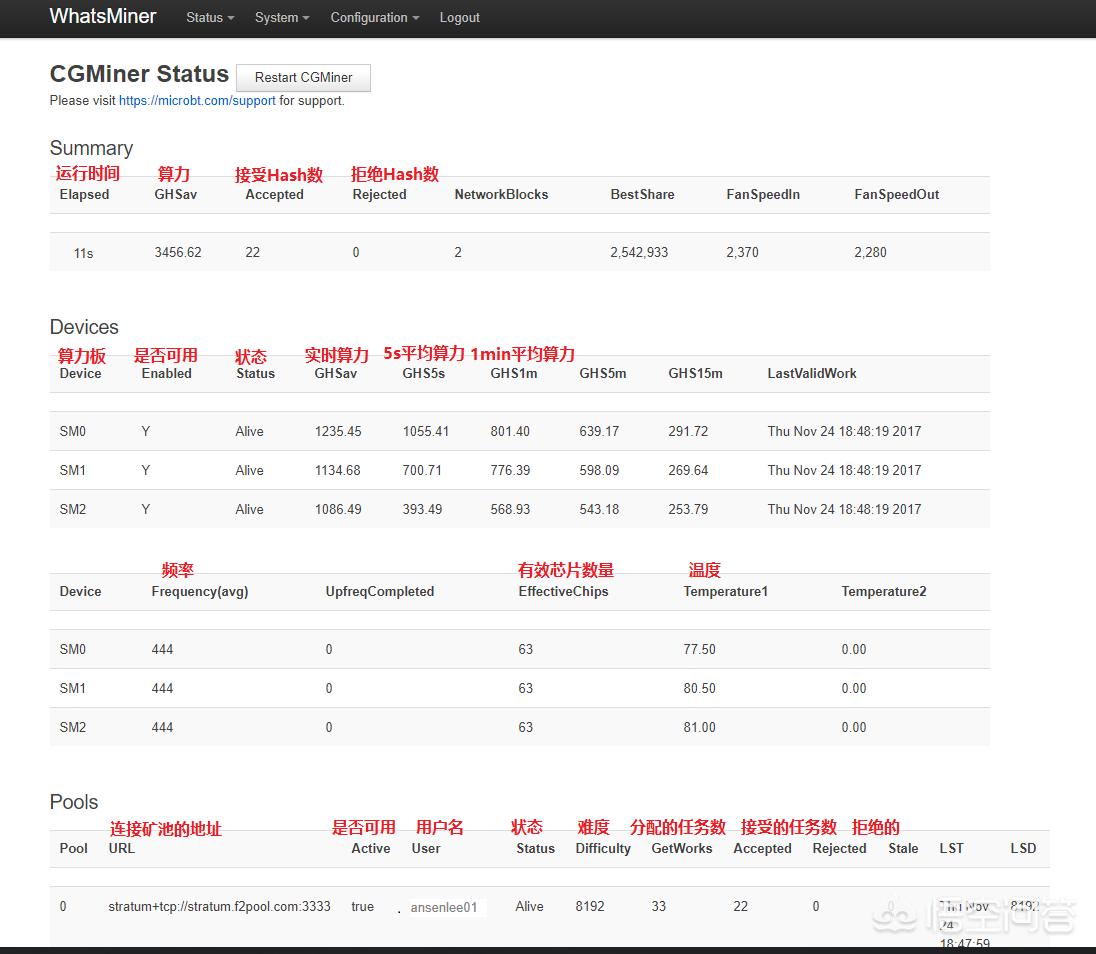Click the NetworkBlocks column header
This screenshot has height=954, width=1096.
pos(501,195)
